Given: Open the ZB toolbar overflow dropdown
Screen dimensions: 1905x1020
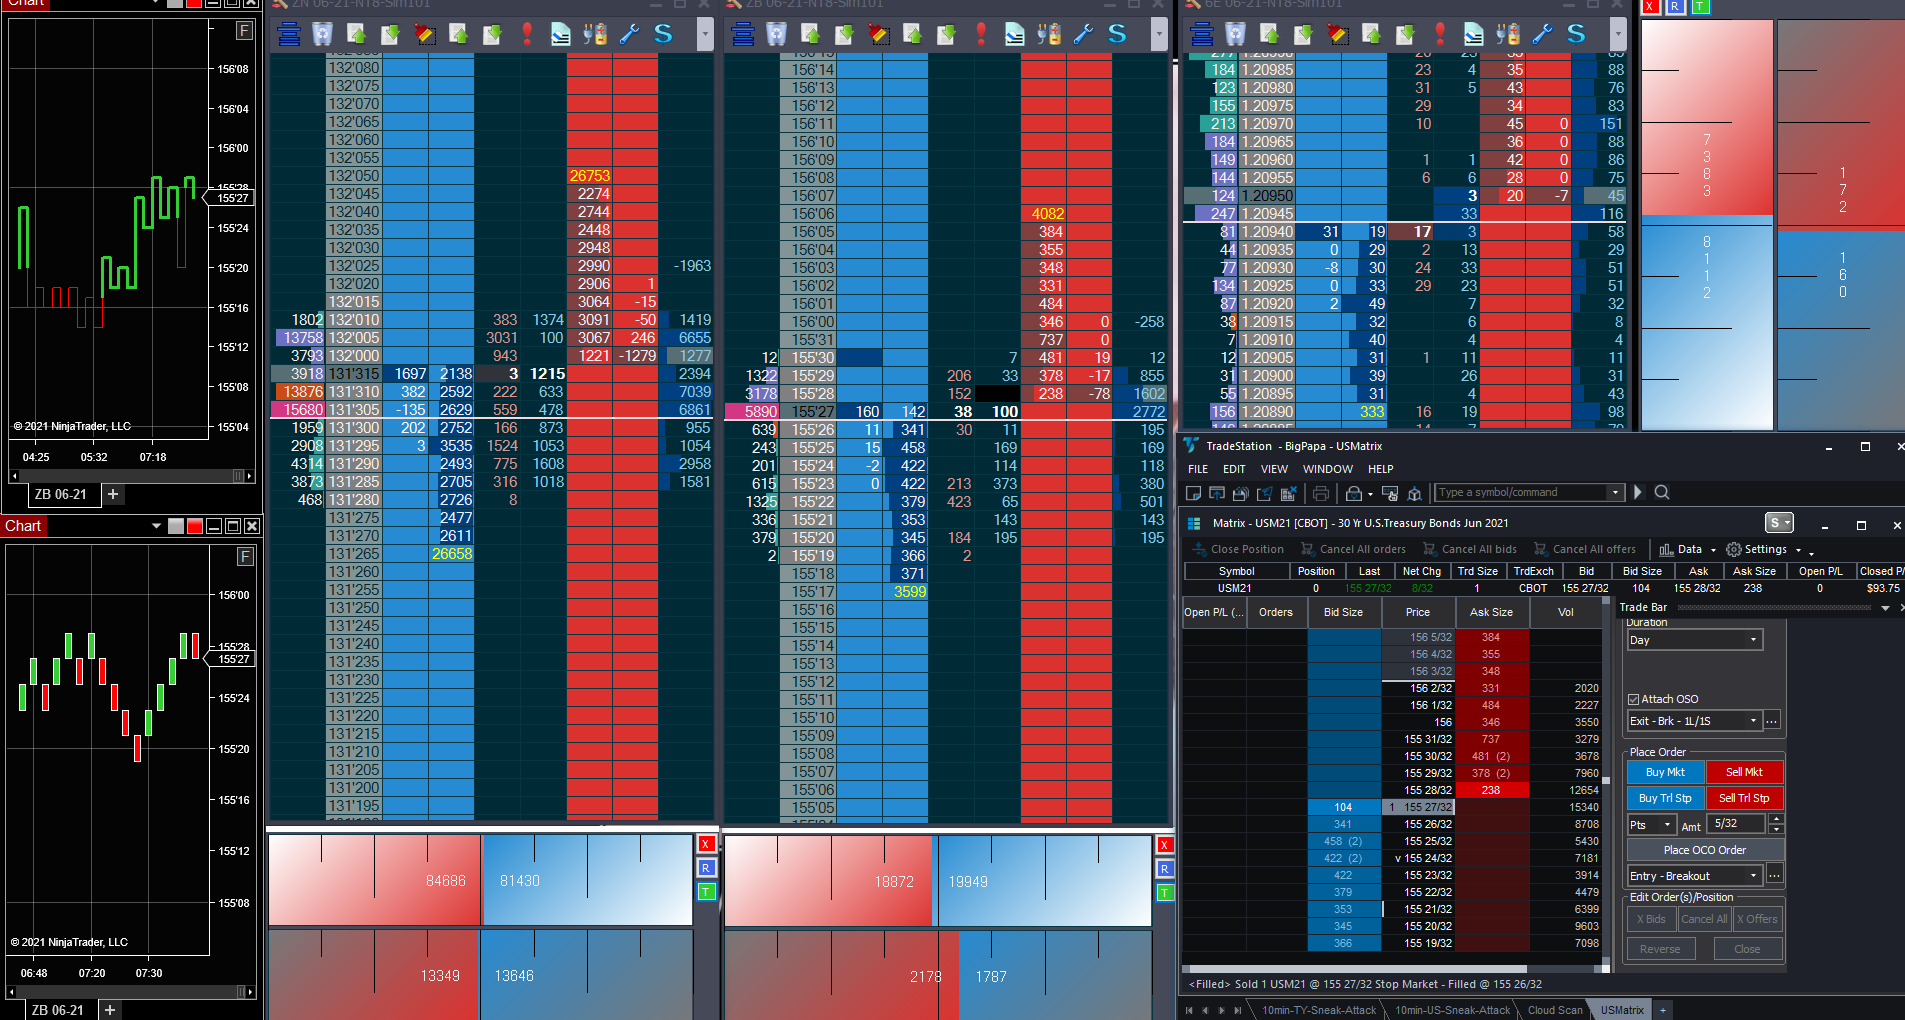Looking at the screenshot, I should pyautogui.click(x=1159, y=35).
